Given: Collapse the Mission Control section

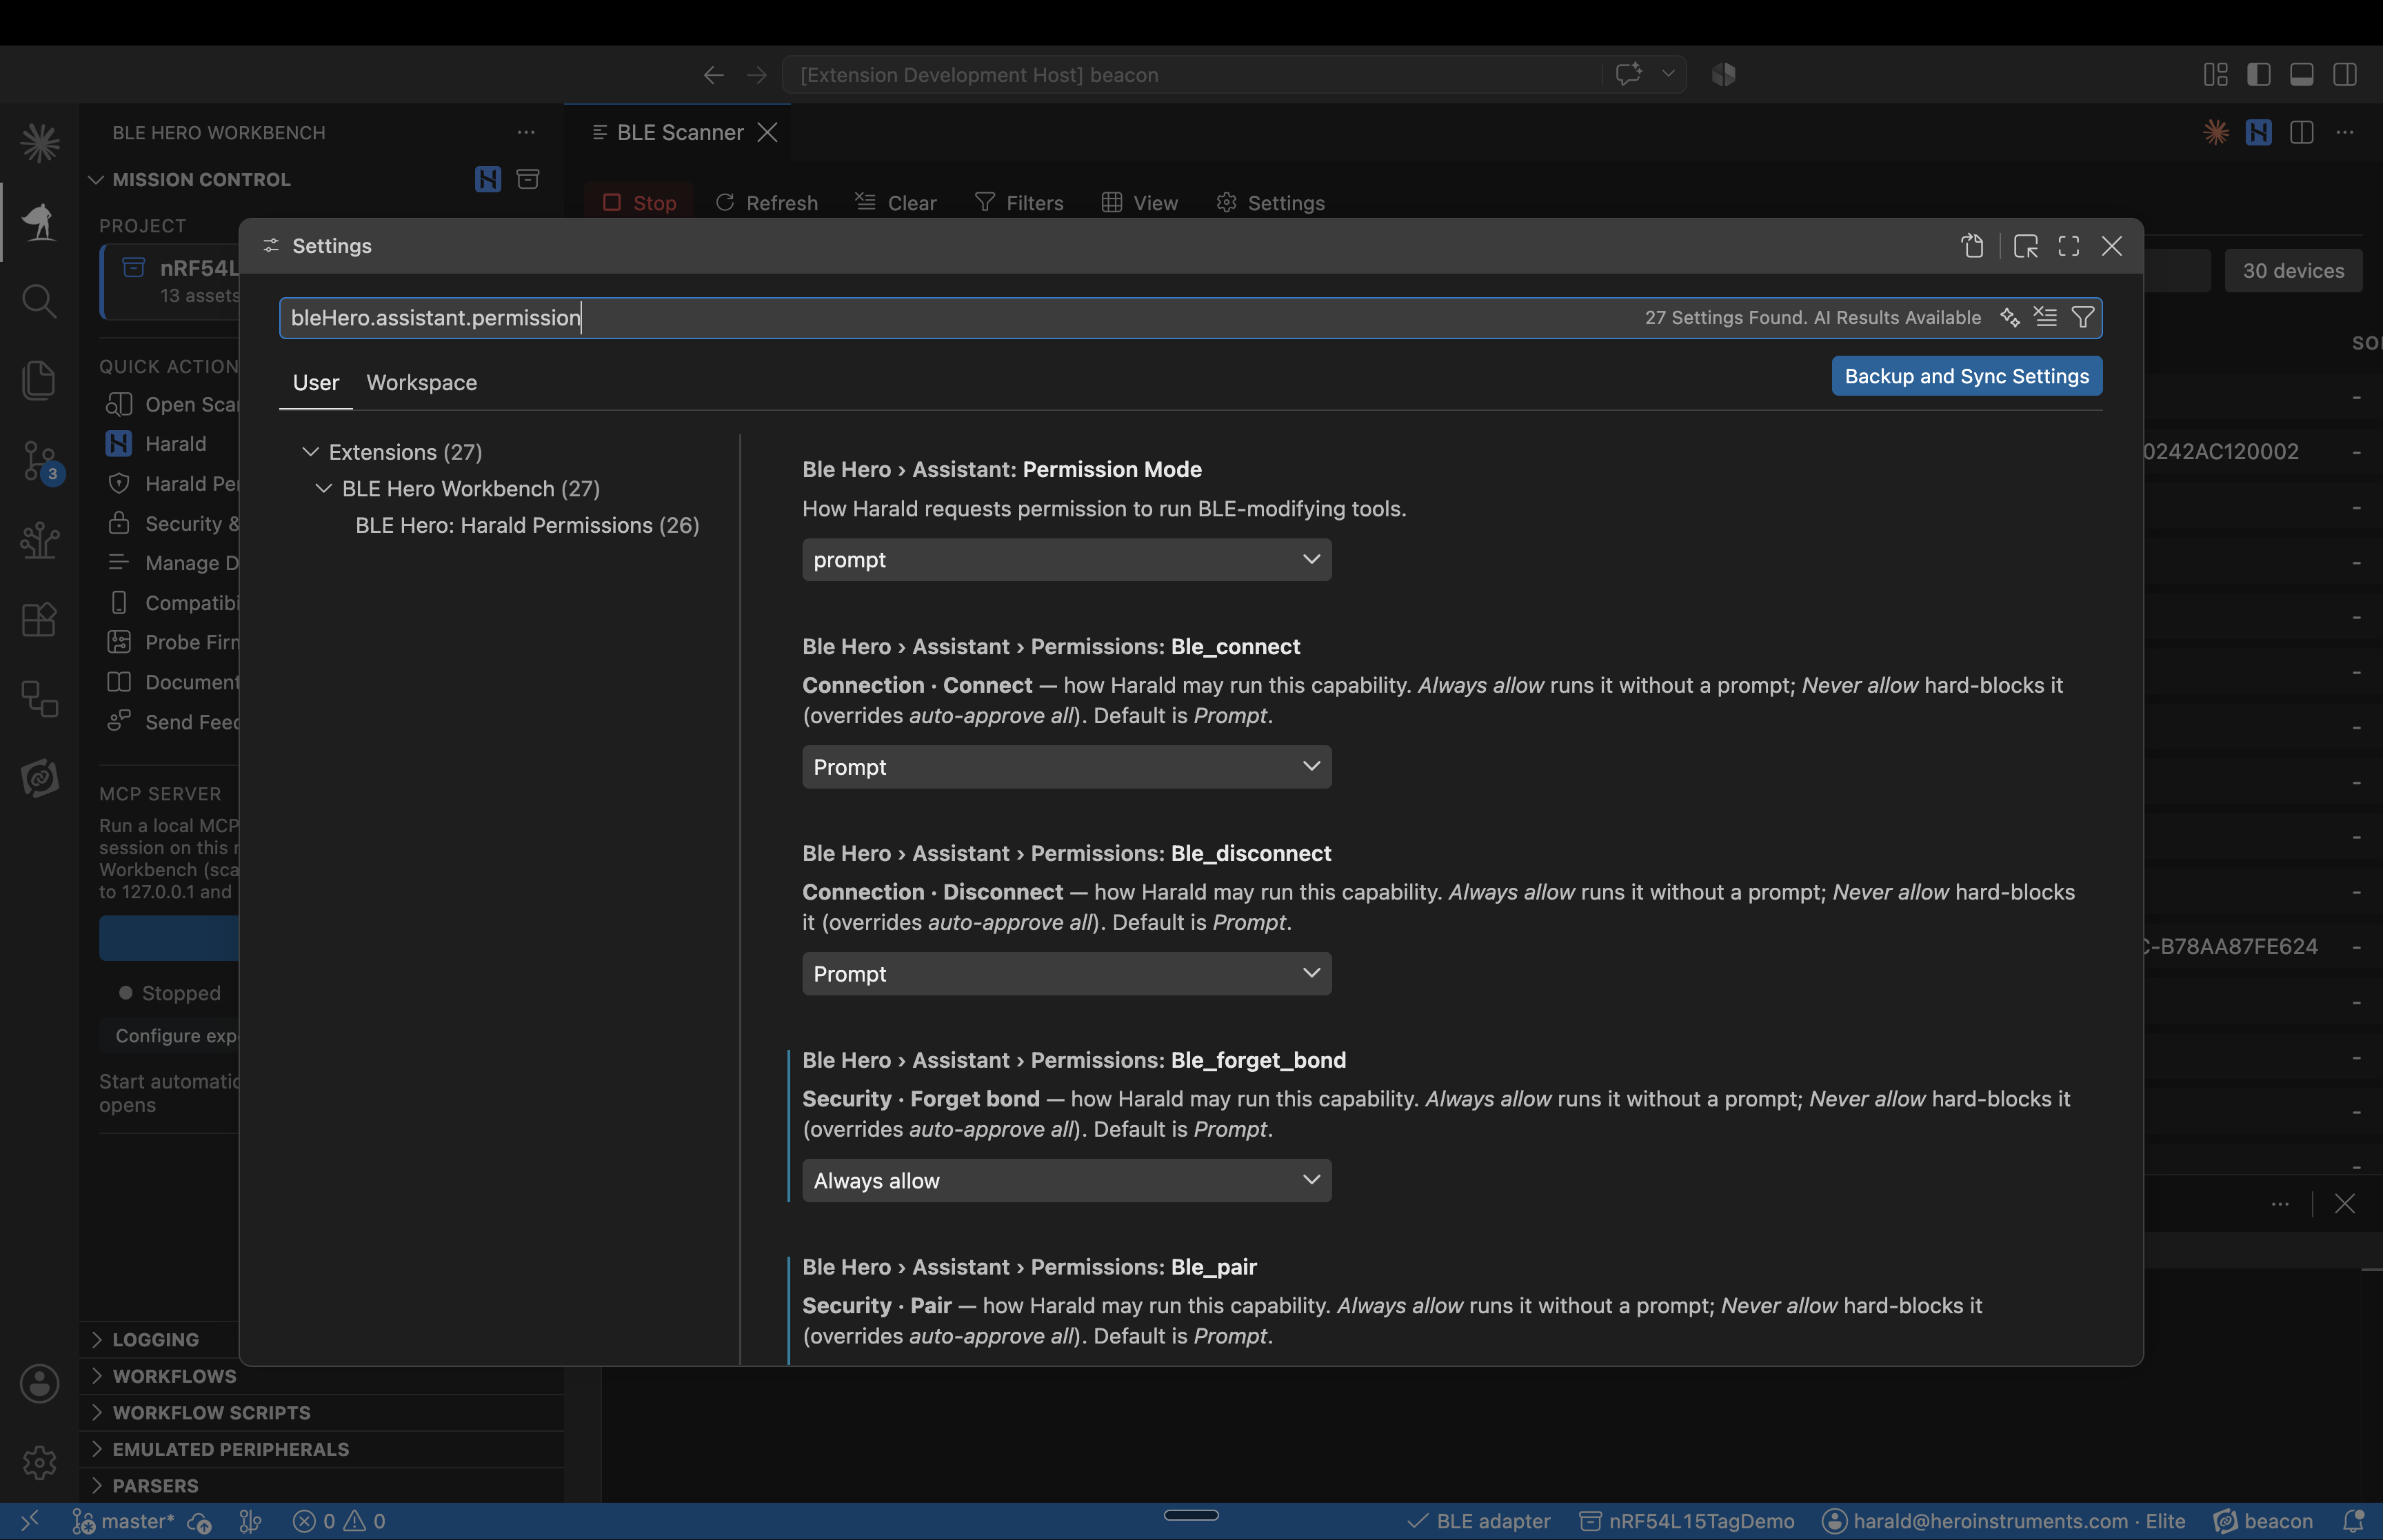Looking at the screenshot, I should [96, 179].
